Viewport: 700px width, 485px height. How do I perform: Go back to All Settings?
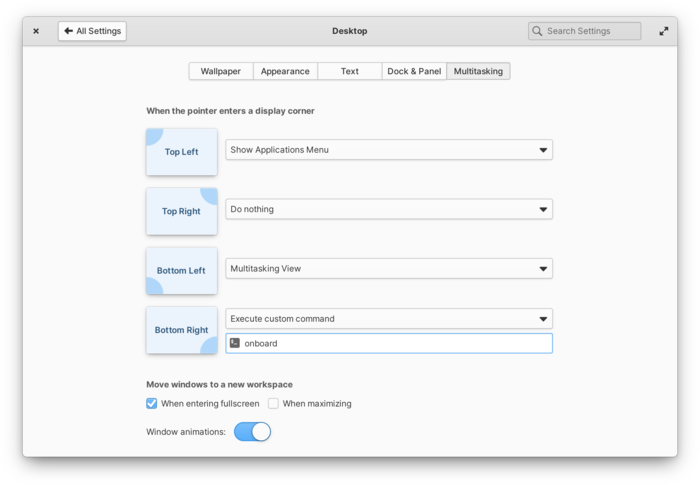pyautogui.click(x=92, y=31)
